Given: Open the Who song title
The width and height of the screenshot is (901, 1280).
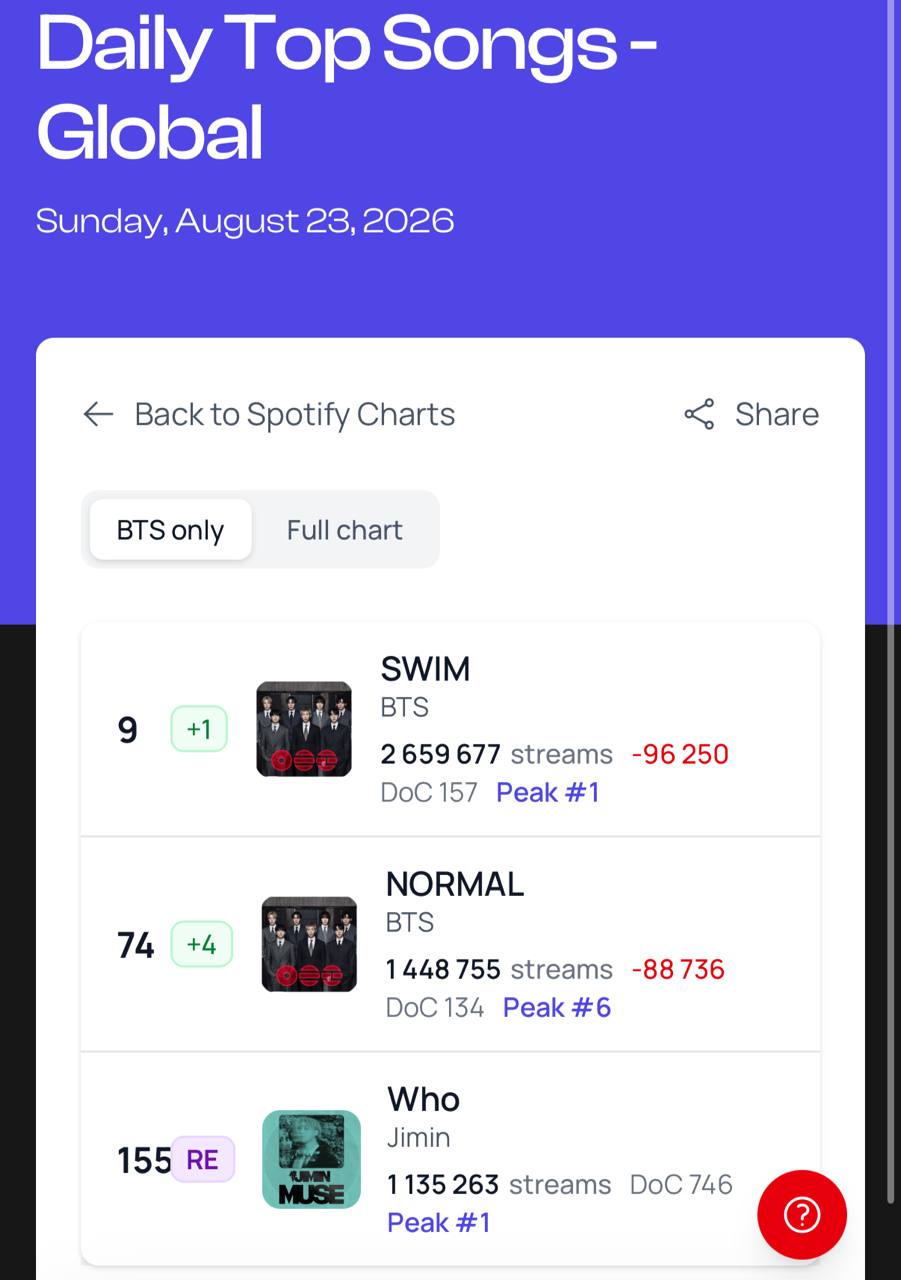Looking at the screenshot, I should click(x=424, y=1099).
